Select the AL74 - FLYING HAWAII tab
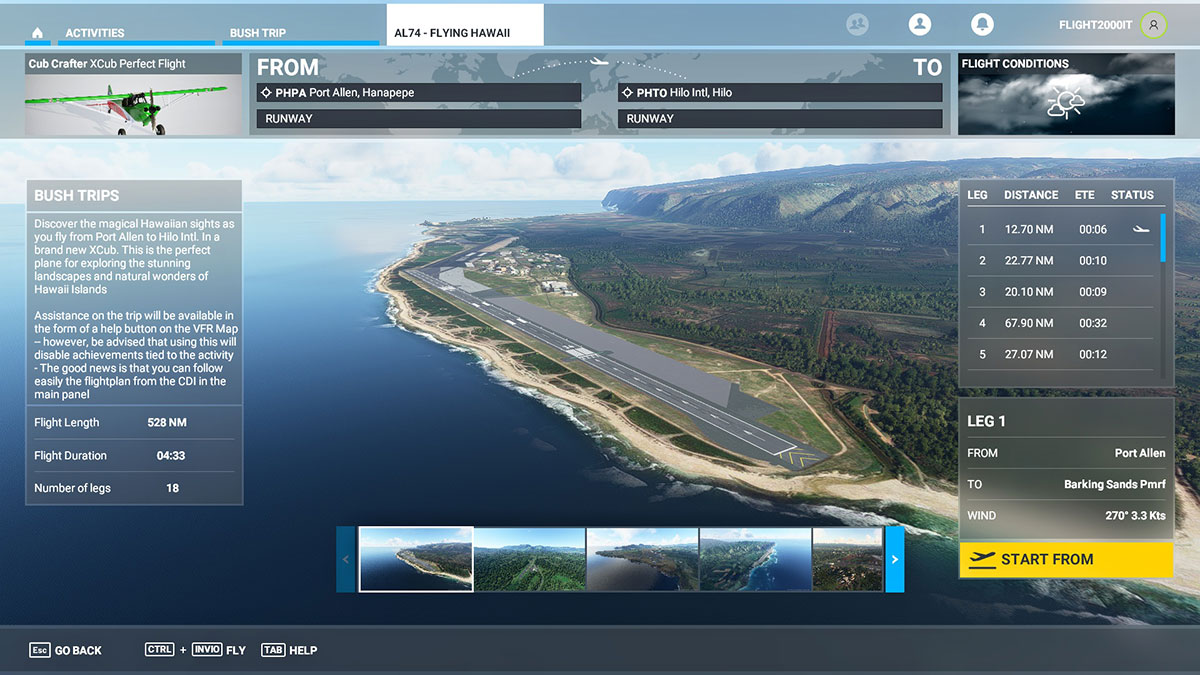1200x675 pixels. [465, 25]
